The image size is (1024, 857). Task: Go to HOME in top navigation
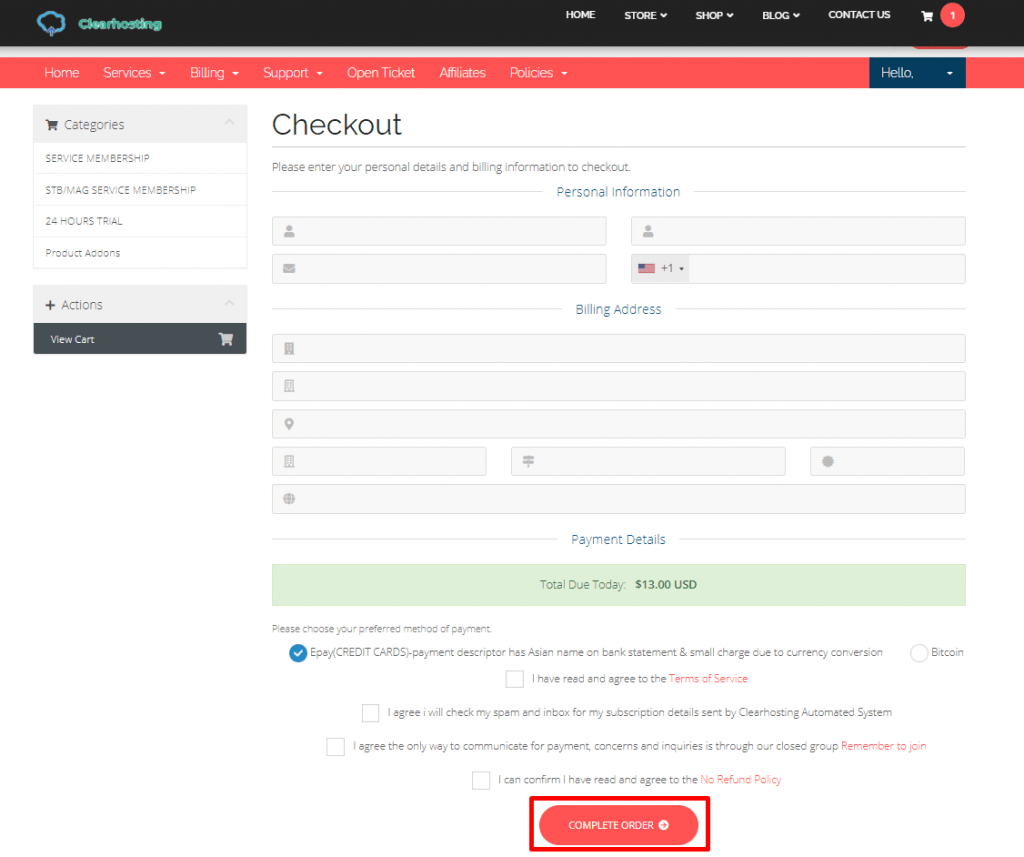click(580, 15)
